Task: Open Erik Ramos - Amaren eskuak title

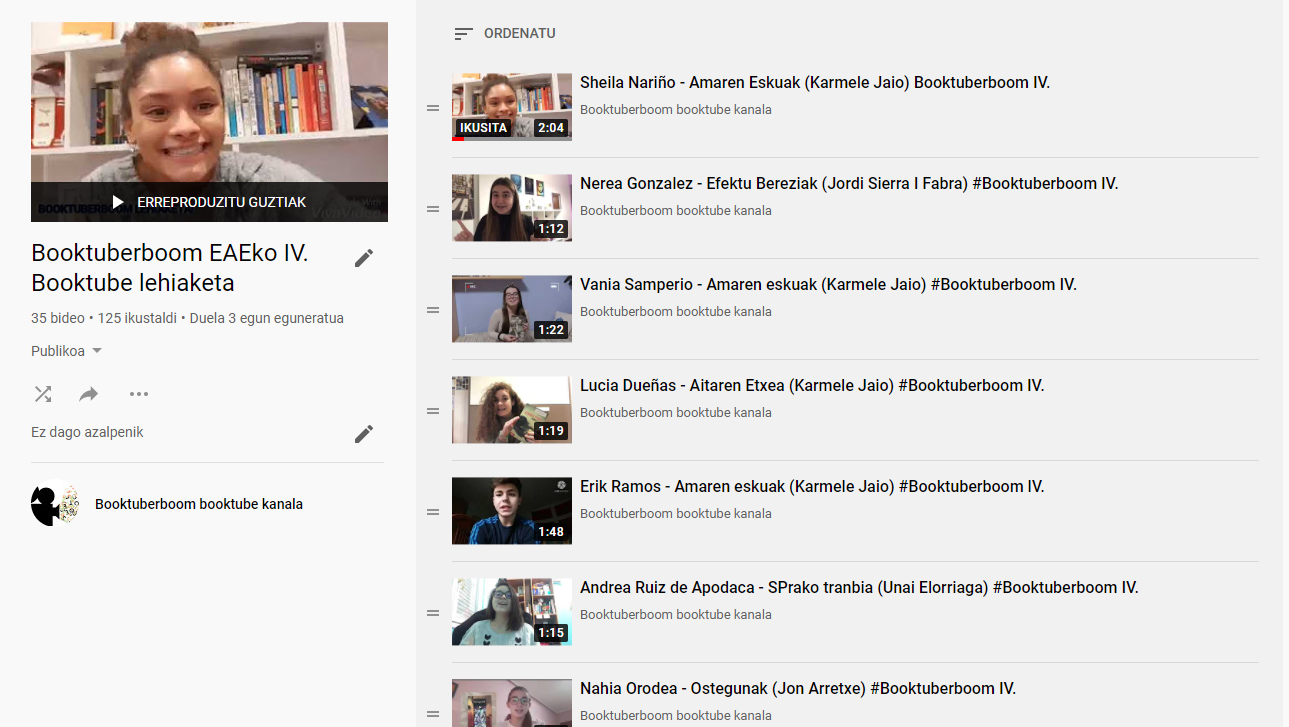Action: pos(812,487)
